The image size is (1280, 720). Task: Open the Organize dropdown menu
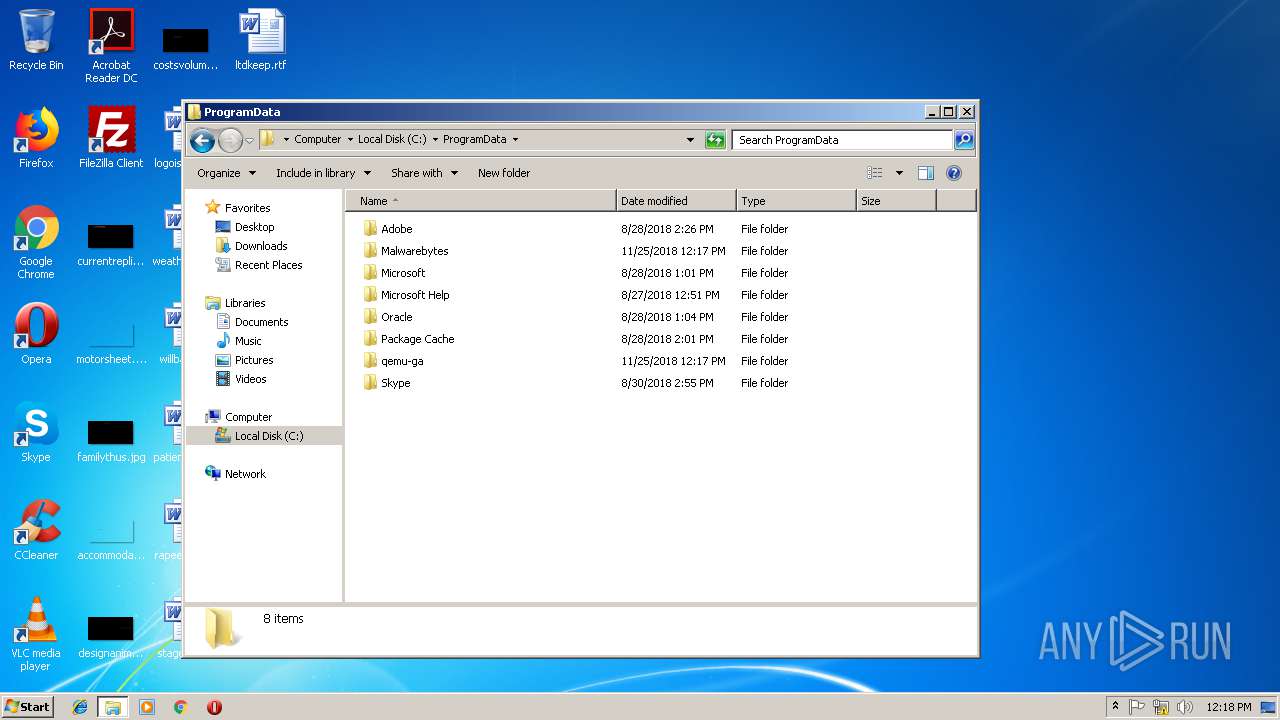pos(227,173)
